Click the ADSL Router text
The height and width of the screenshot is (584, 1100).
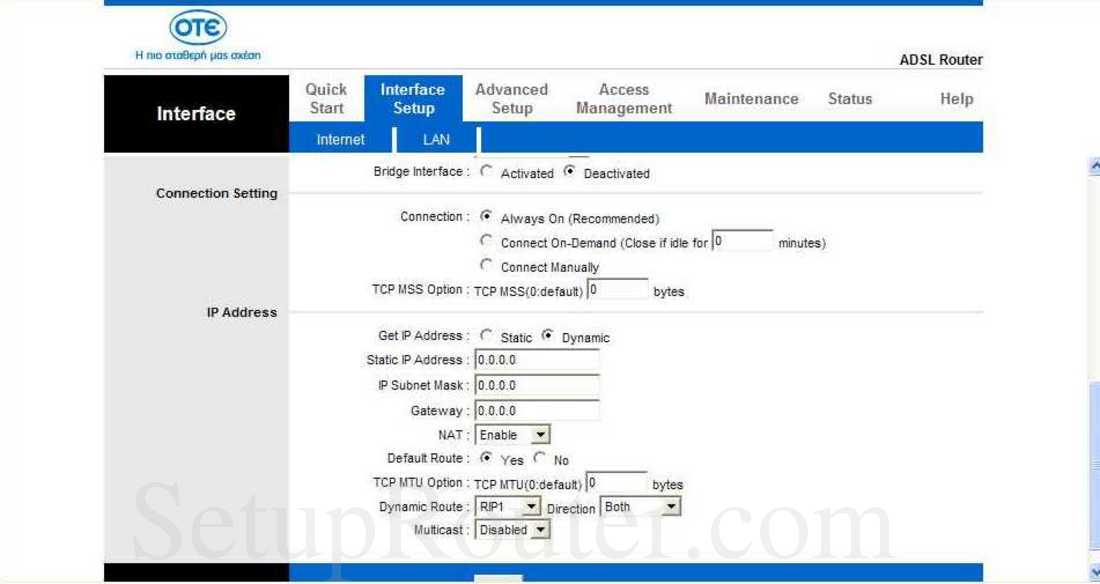[941, 60]
